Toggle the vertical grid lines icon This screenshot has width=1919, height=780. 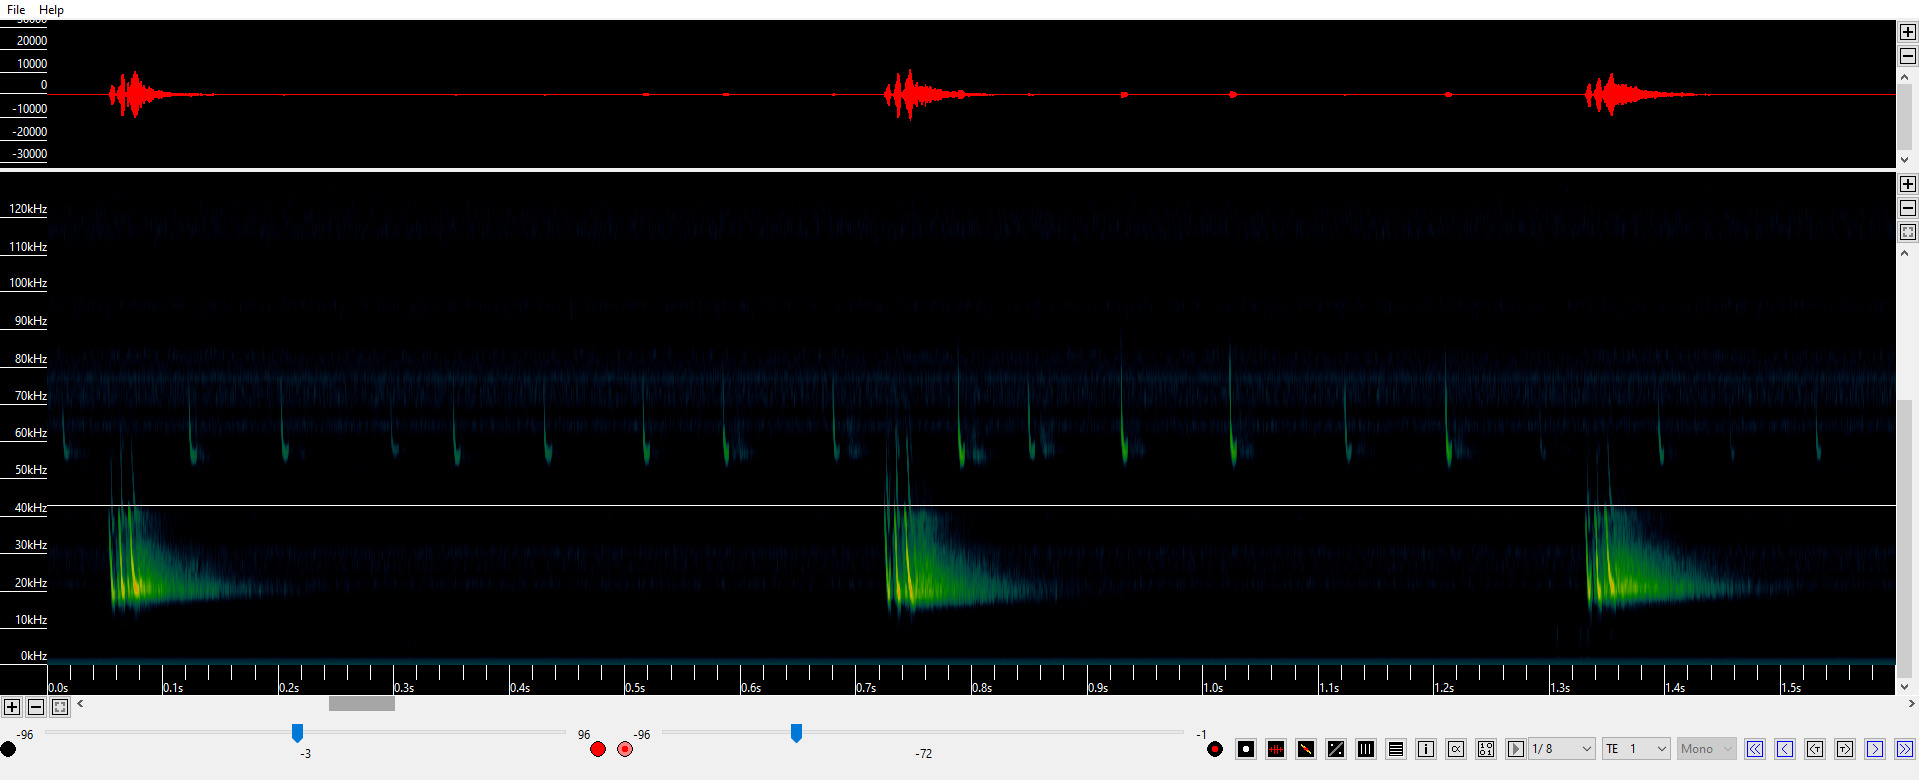point(1365,749)
